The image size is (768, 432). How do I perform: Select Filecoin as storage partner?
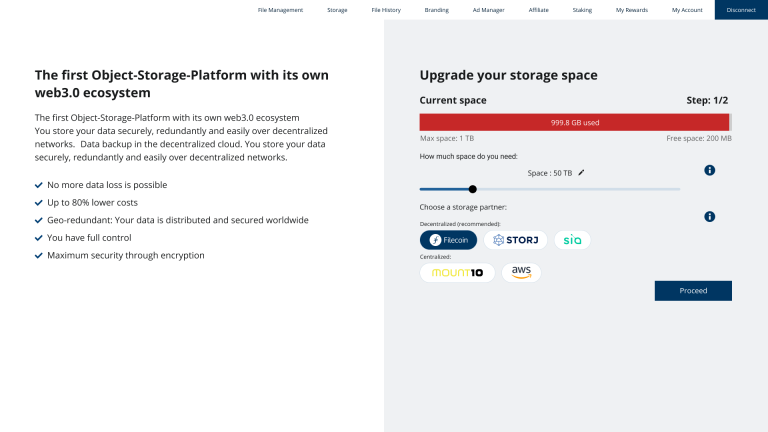(448, 240)
